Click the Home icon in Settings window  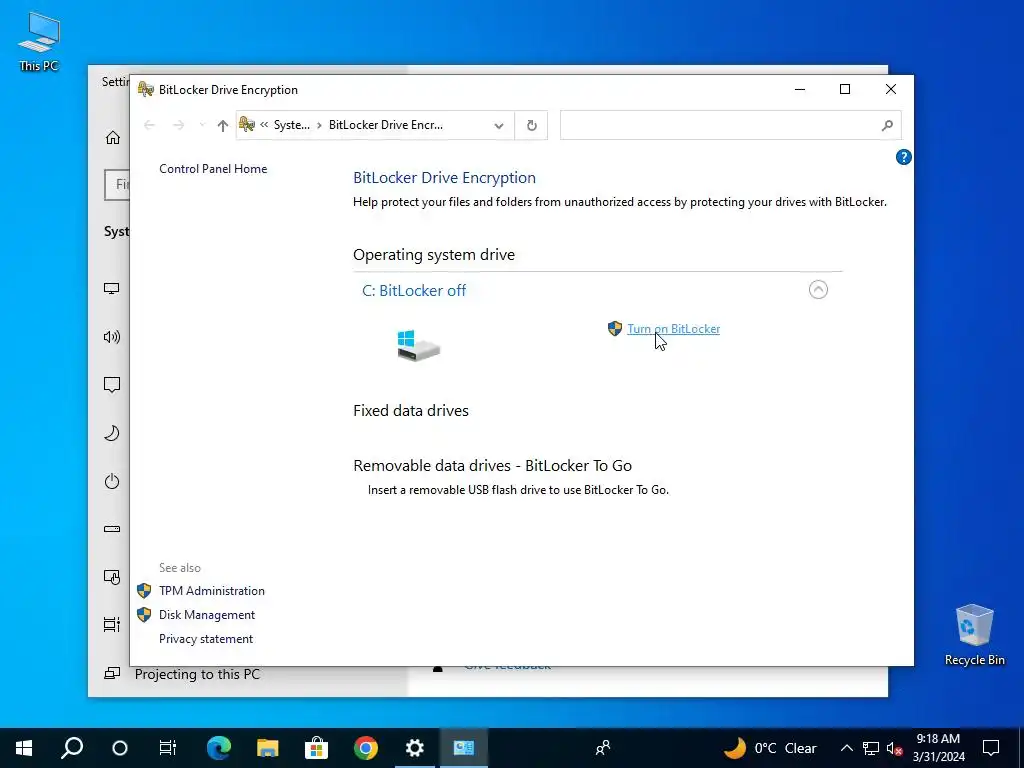(x=113, y=137)
